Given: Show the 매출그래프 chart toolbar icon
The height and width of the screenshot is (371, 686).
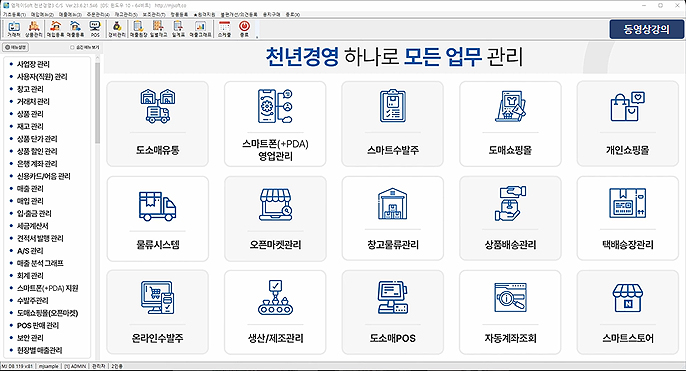Looking at the screenshot, I should click(x=200, y=29).
